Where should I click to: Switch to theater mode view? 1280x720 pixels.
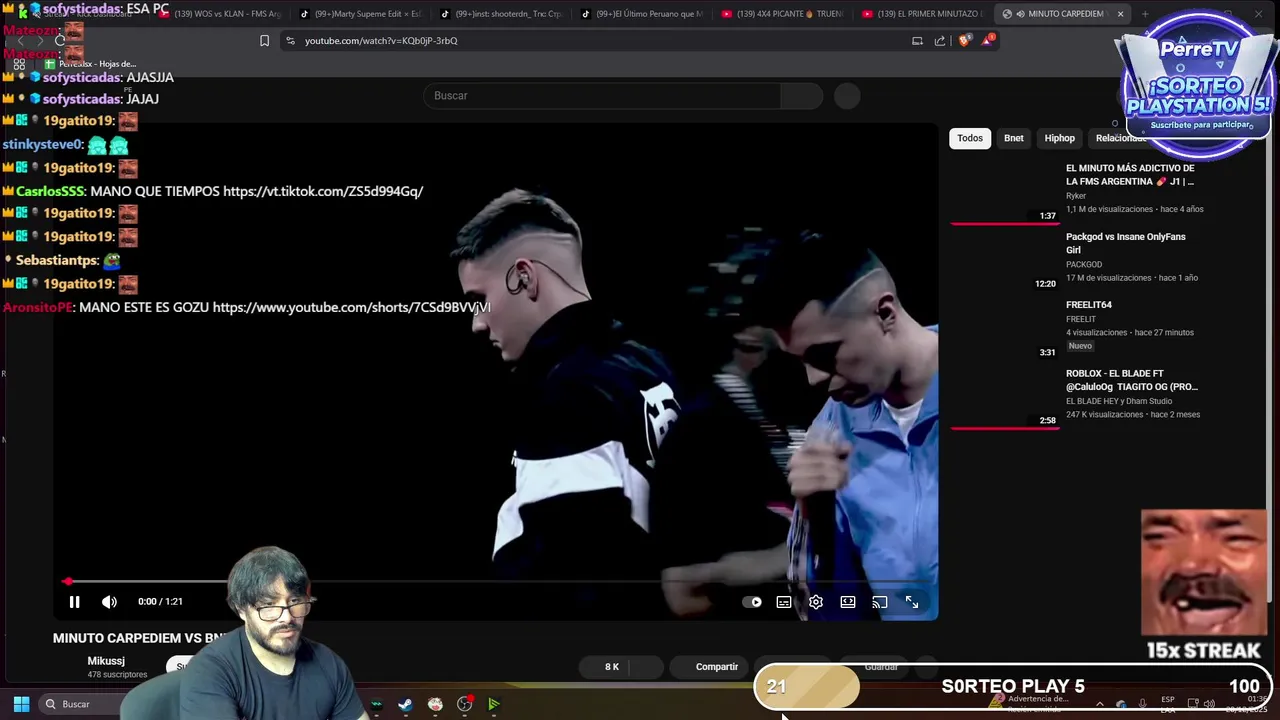pyautogui.click(x=848, y=602)
